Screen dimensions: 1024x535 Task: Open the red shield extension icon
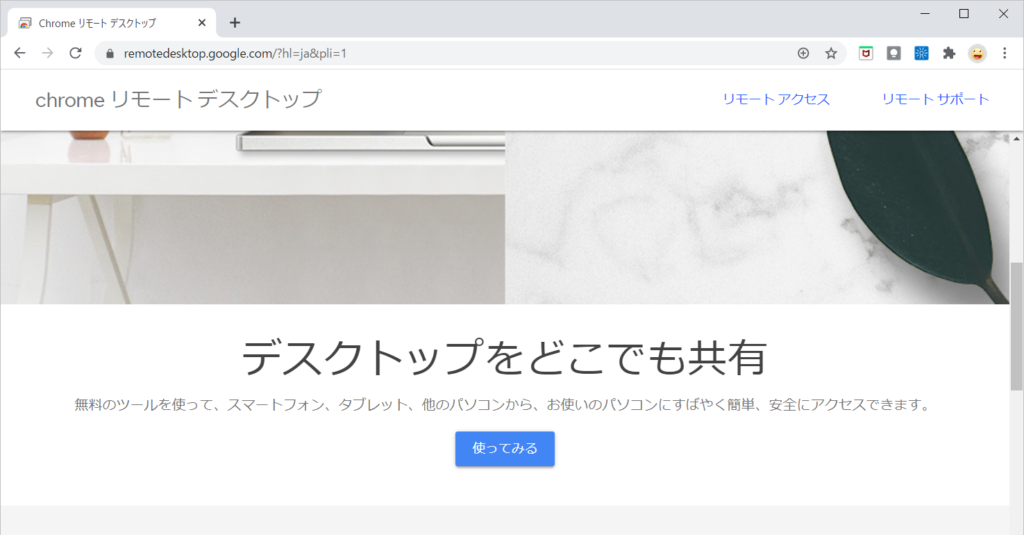tap(865, 54)
